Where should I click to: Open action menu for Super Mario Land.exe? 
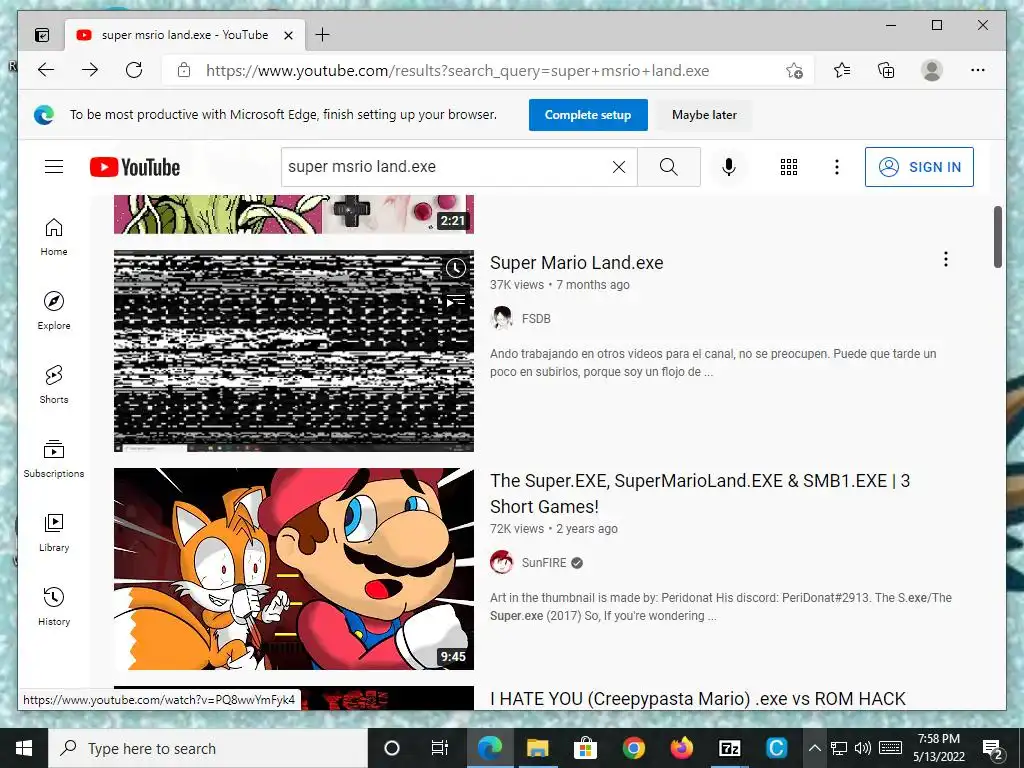(946, 259)
